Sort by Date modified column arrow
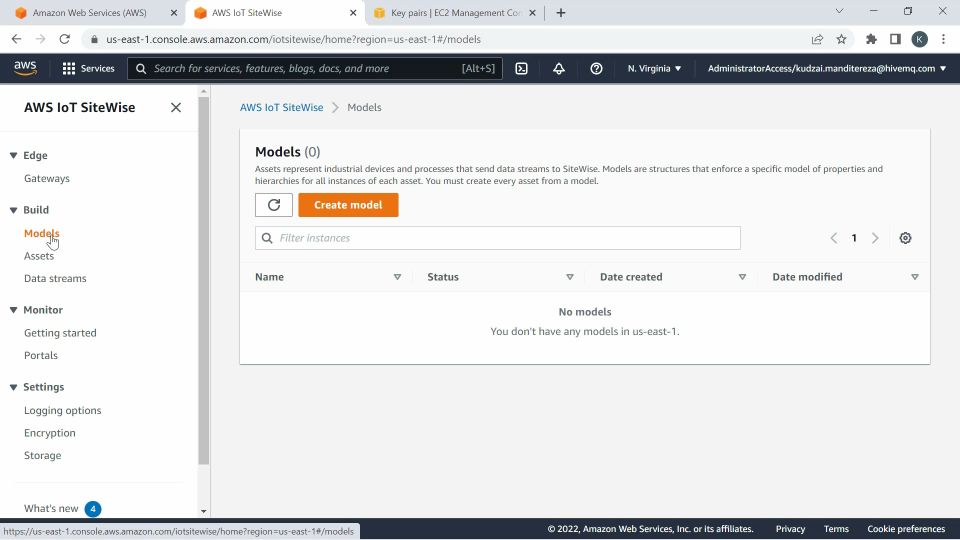Viewport: 960px width, 540px height. click(x=915, y=277)
